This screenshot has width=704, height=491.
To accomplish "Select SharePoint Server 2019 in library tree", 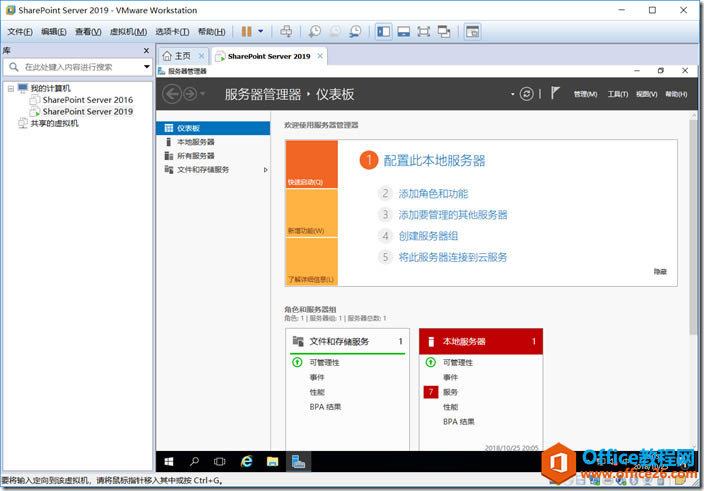I will coord(88,111).
